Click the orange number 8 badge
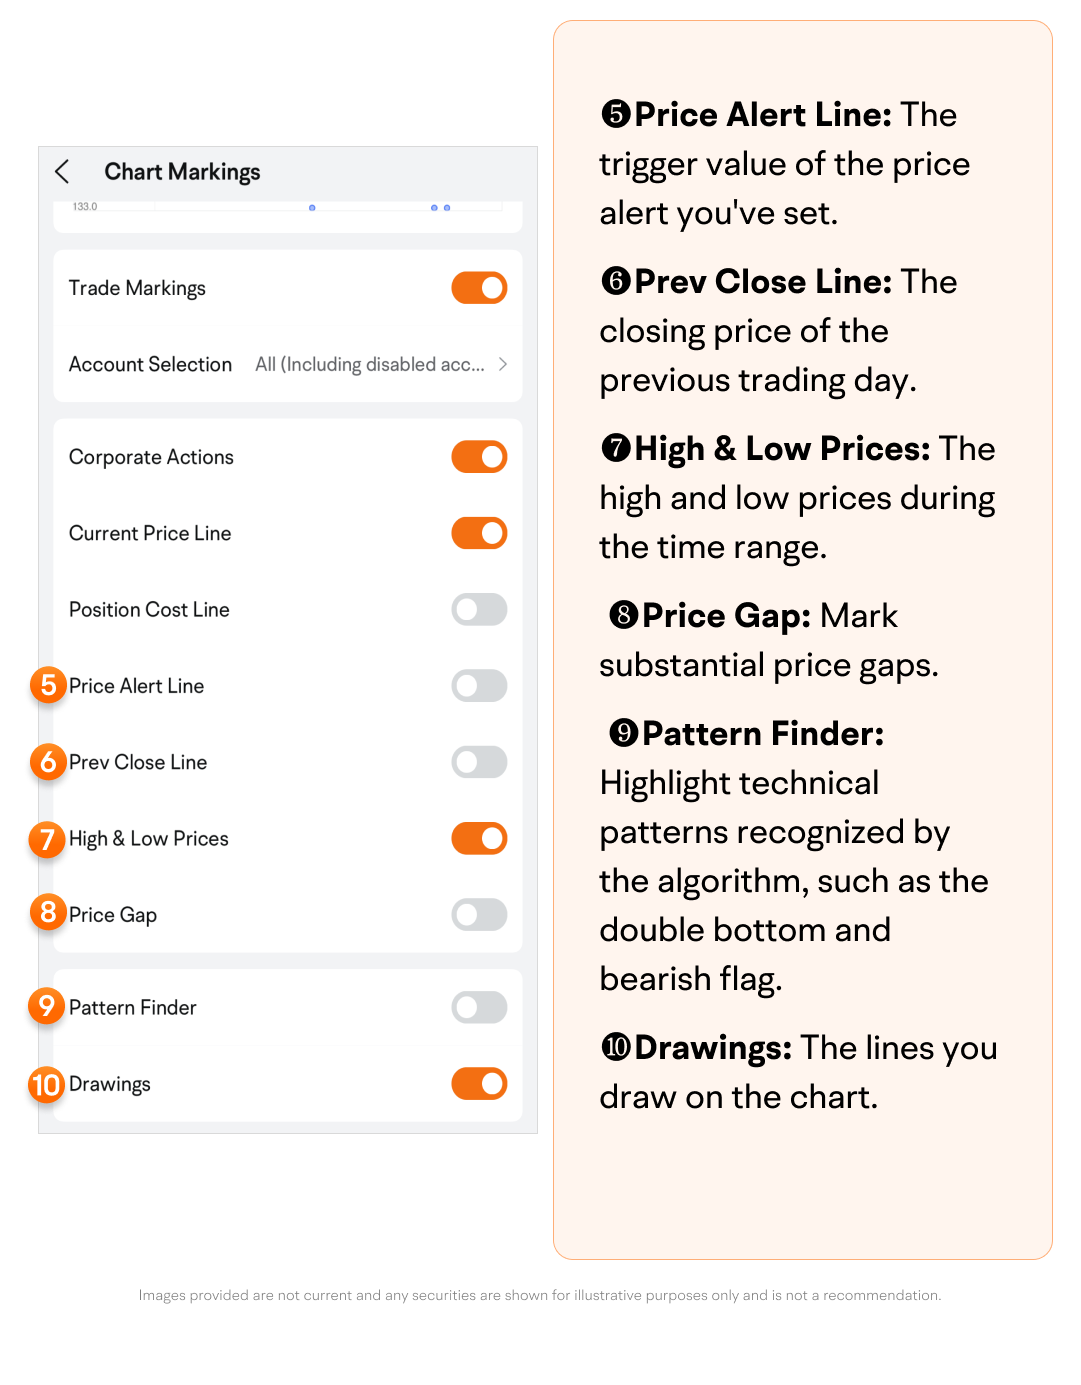 tap(47, 912)
